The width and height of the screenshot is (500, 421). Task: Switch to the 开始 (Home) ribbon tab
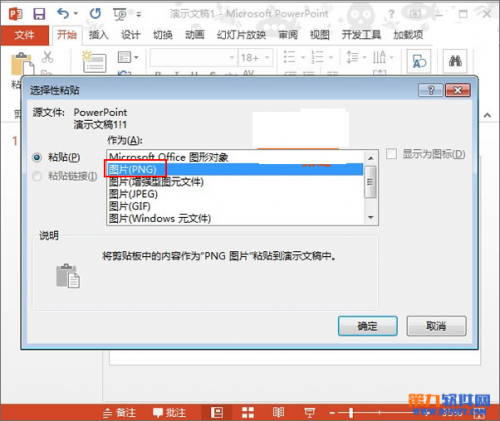pyautogui.click(x=66, y=35)
